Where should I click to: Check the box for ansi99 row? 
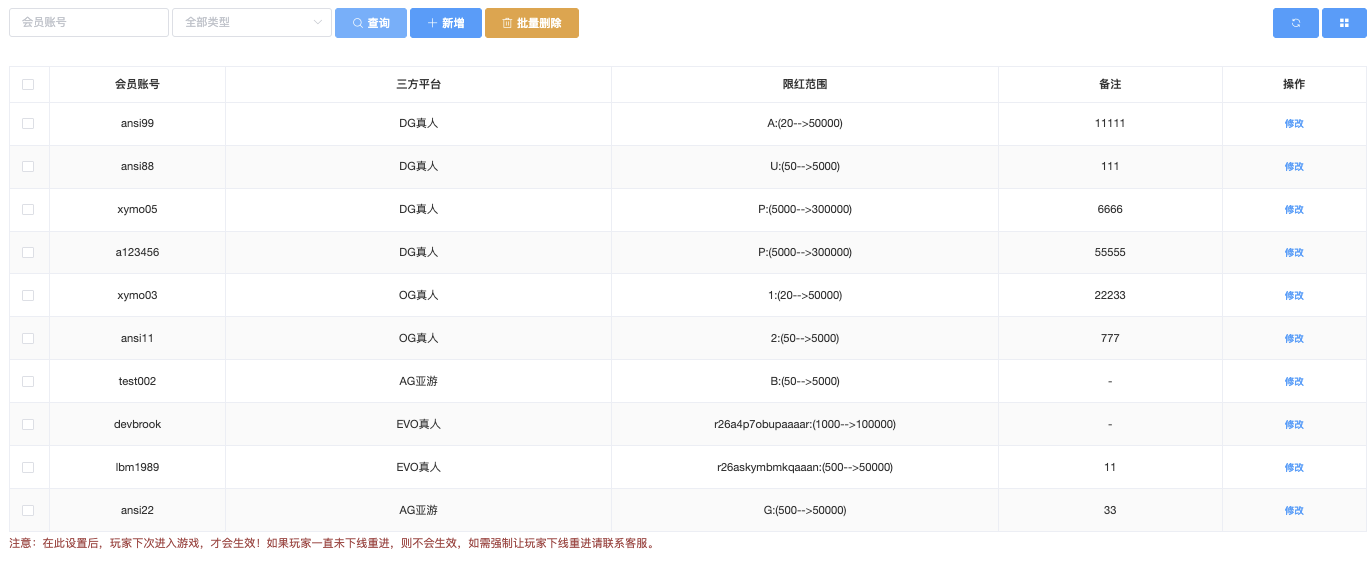click(28, 124)
